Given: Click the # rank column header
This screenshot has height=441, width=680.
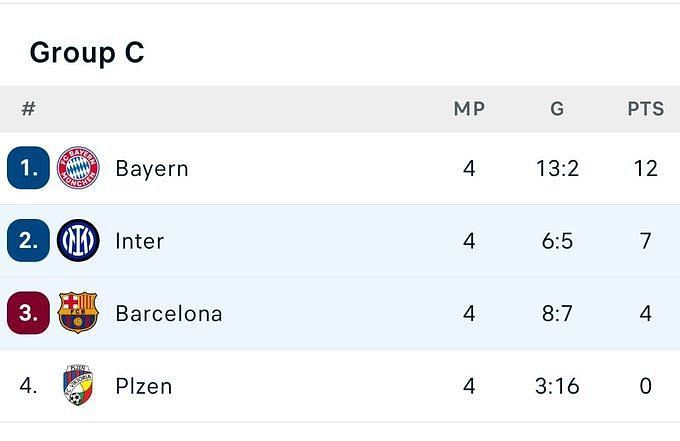Looking at the screenshot, I should (28, 108).
